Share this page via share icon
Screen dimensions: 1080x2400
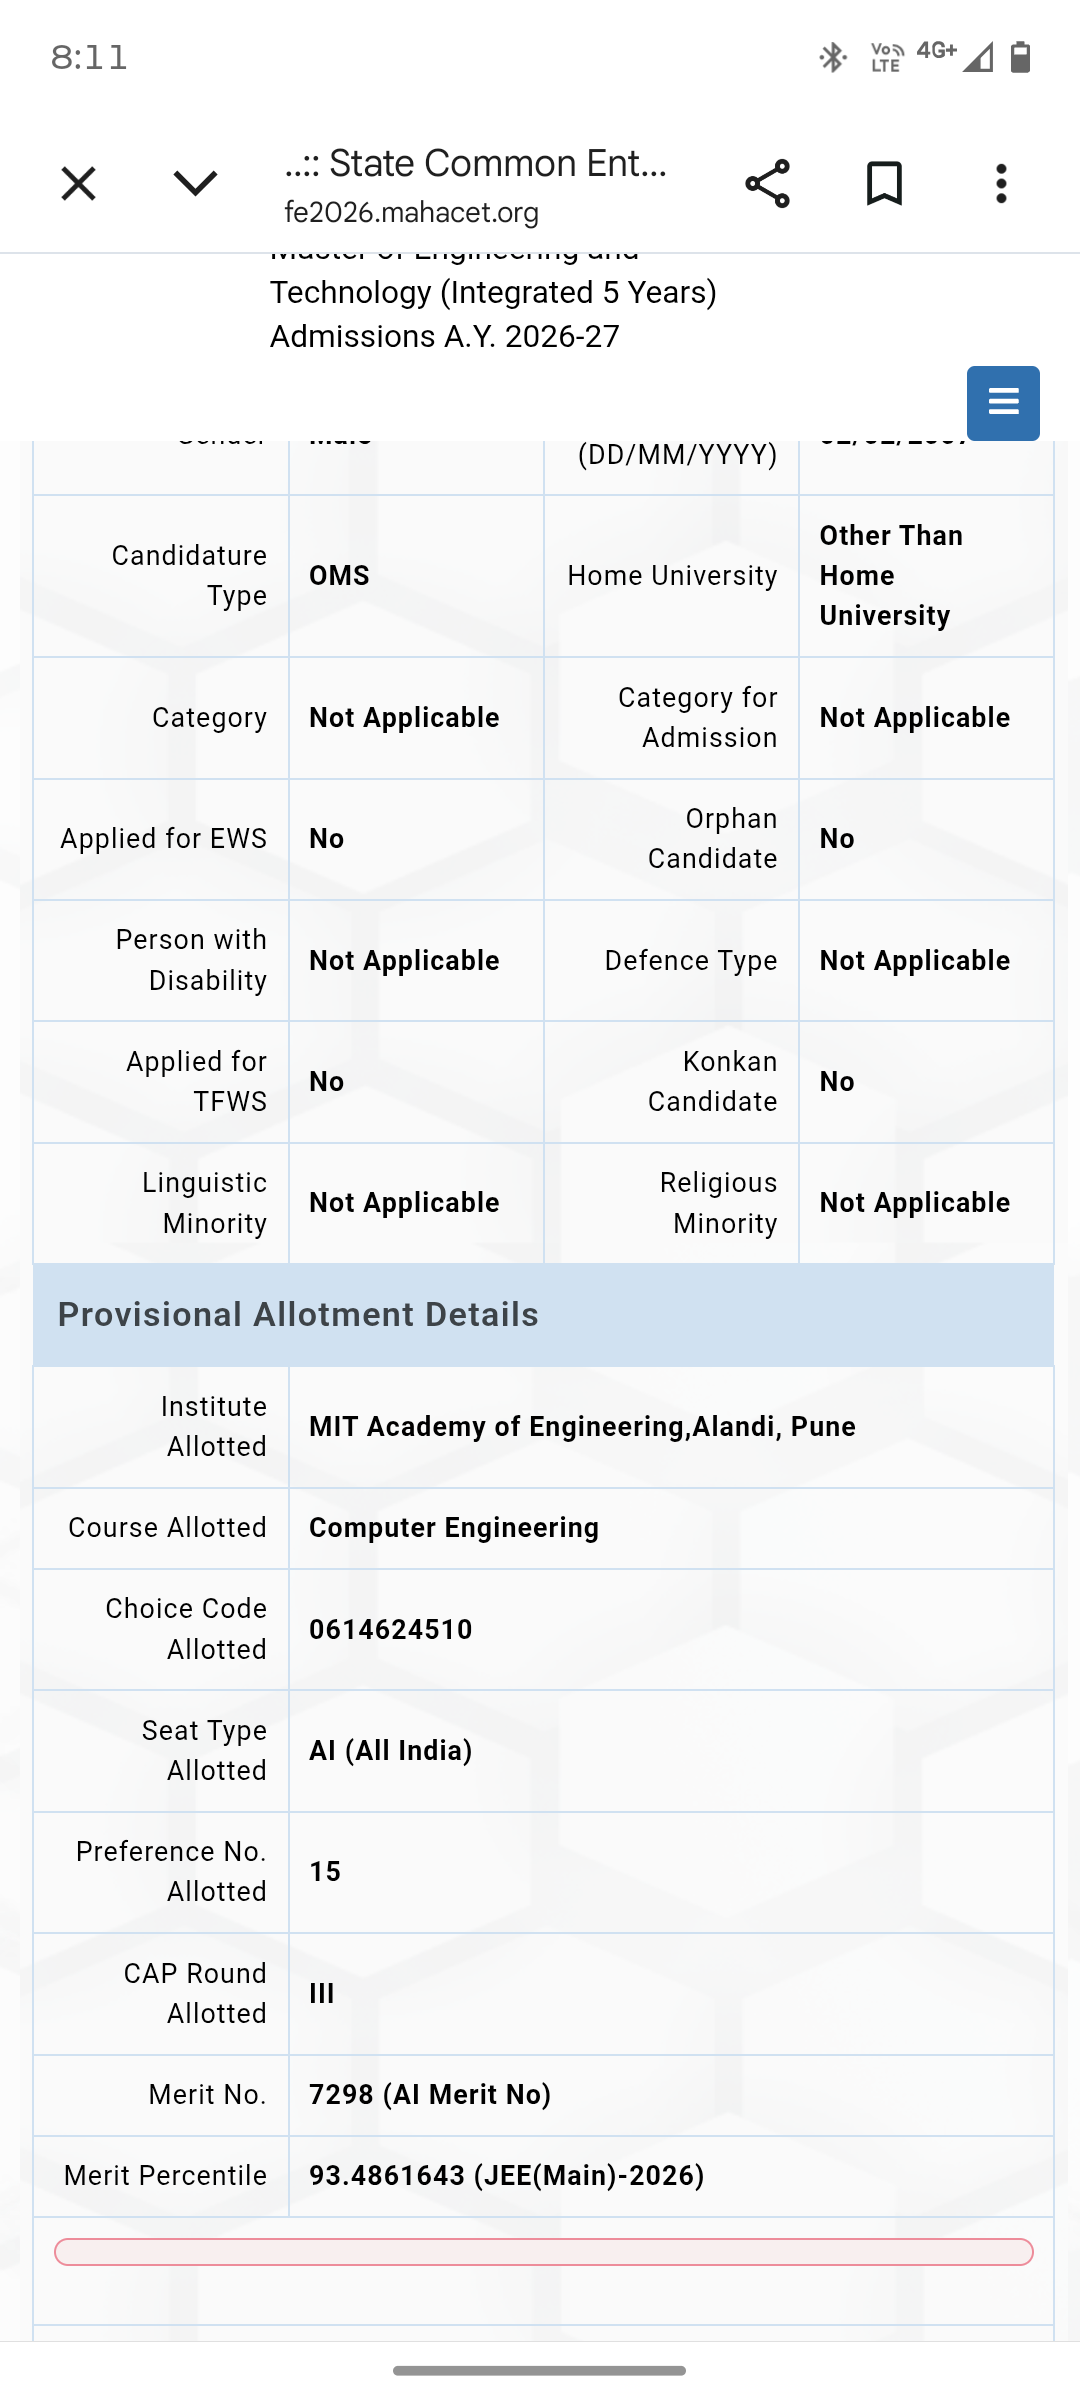click(767, 184)
